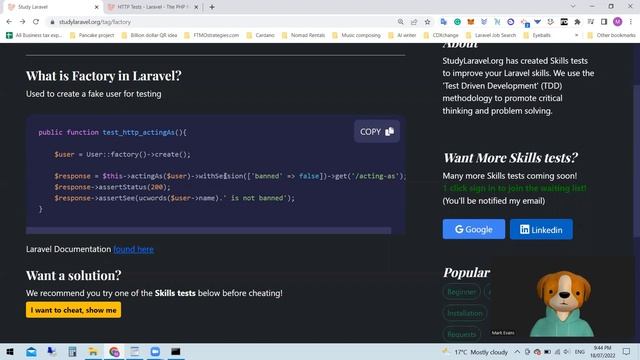Show more bookmarks with the overflow arrow
640x360 pixels.
[576, 35]
